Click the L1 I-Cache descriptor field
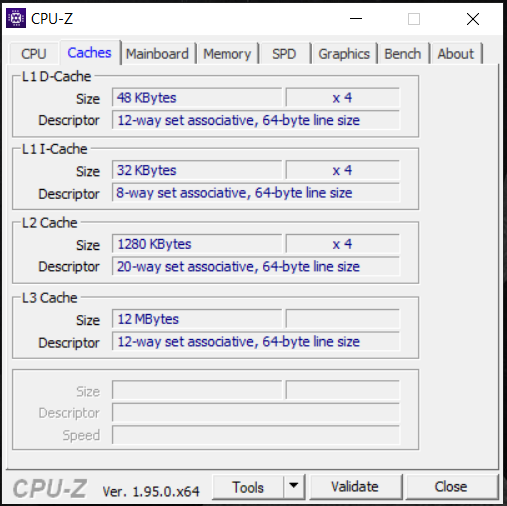507x506 pixels. click(256, 193)
